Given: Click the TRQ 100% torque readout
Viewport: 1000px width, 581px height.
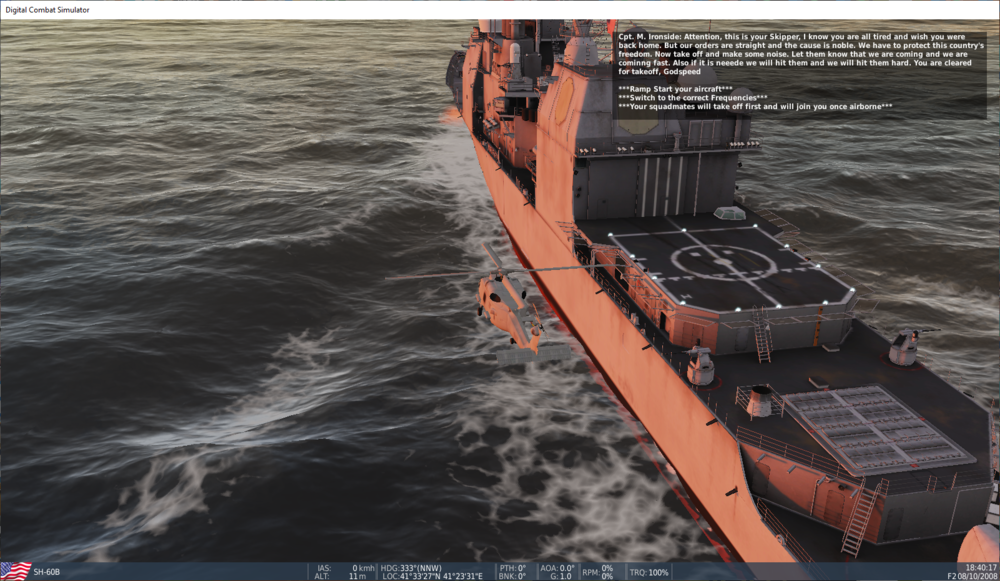Looking at the screenshot, I should pyautogui.click(x=649, y=572).
